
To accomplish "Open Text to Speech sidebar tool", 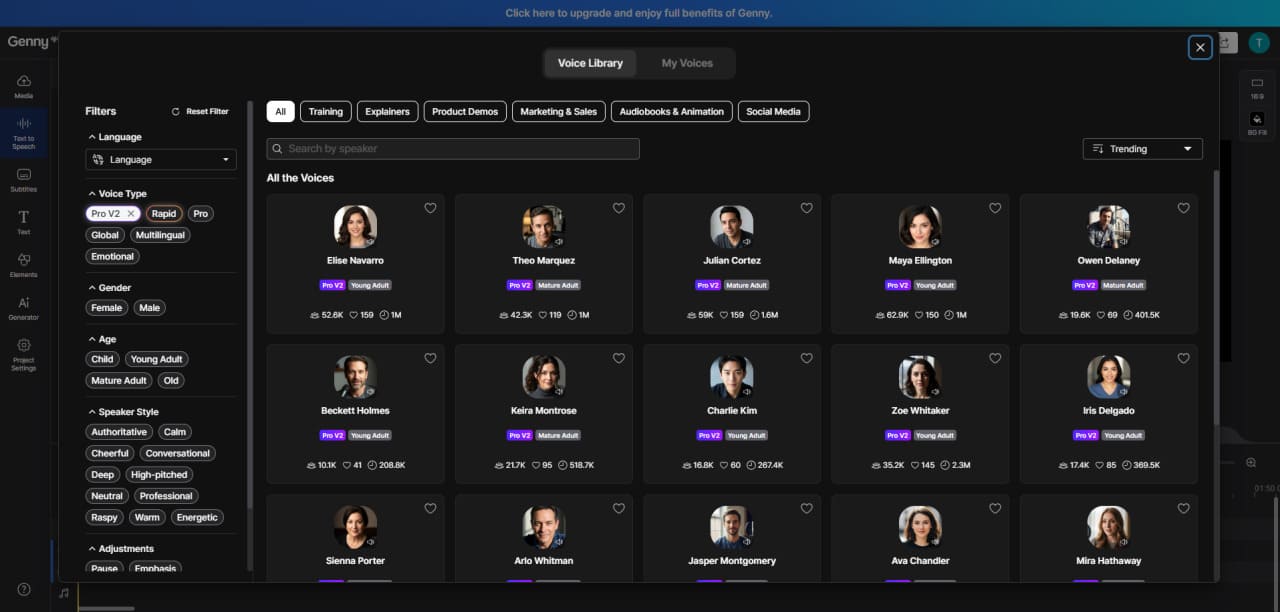I will pyautogui.click(x=24, y=134).
